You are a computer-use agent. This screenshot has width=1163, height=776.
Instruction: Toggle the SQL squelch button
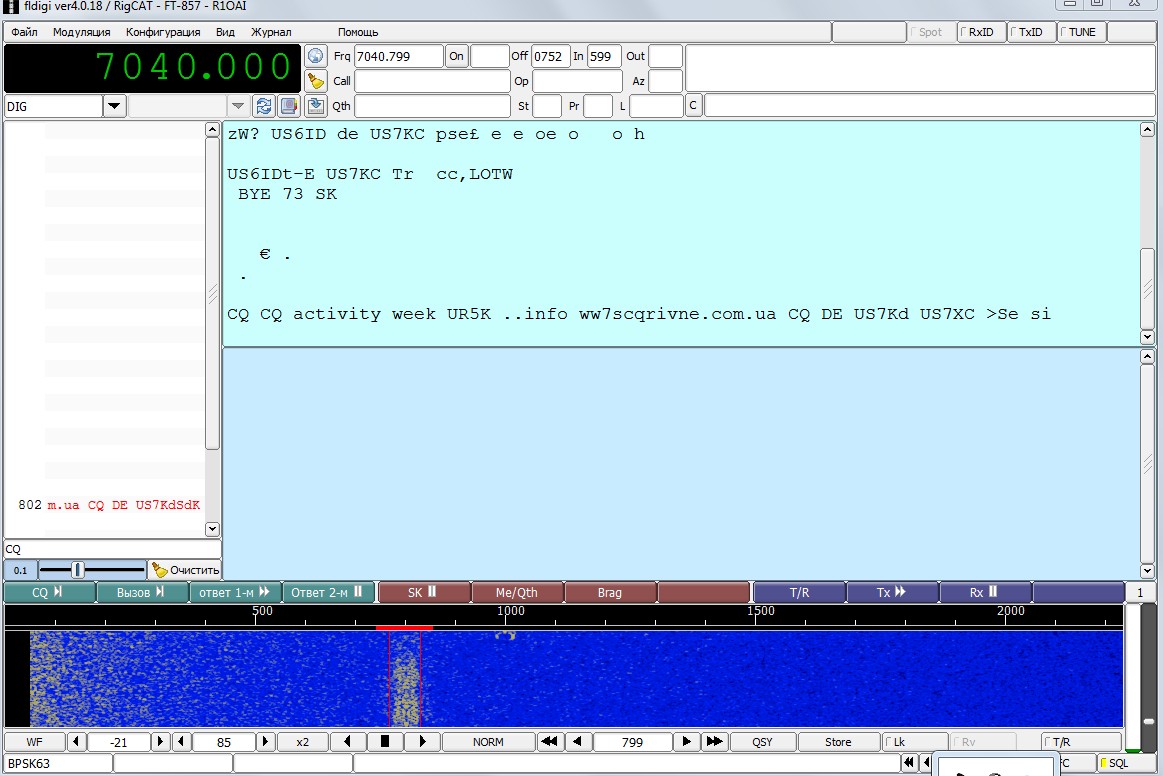1115,763
